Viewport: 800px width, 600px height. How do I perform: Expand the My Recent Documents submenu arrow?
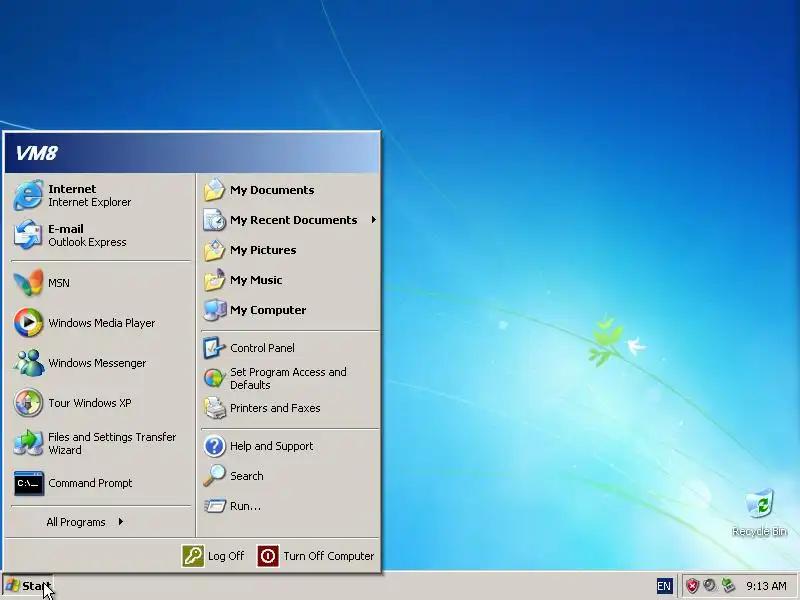click(x=373, y=220)
